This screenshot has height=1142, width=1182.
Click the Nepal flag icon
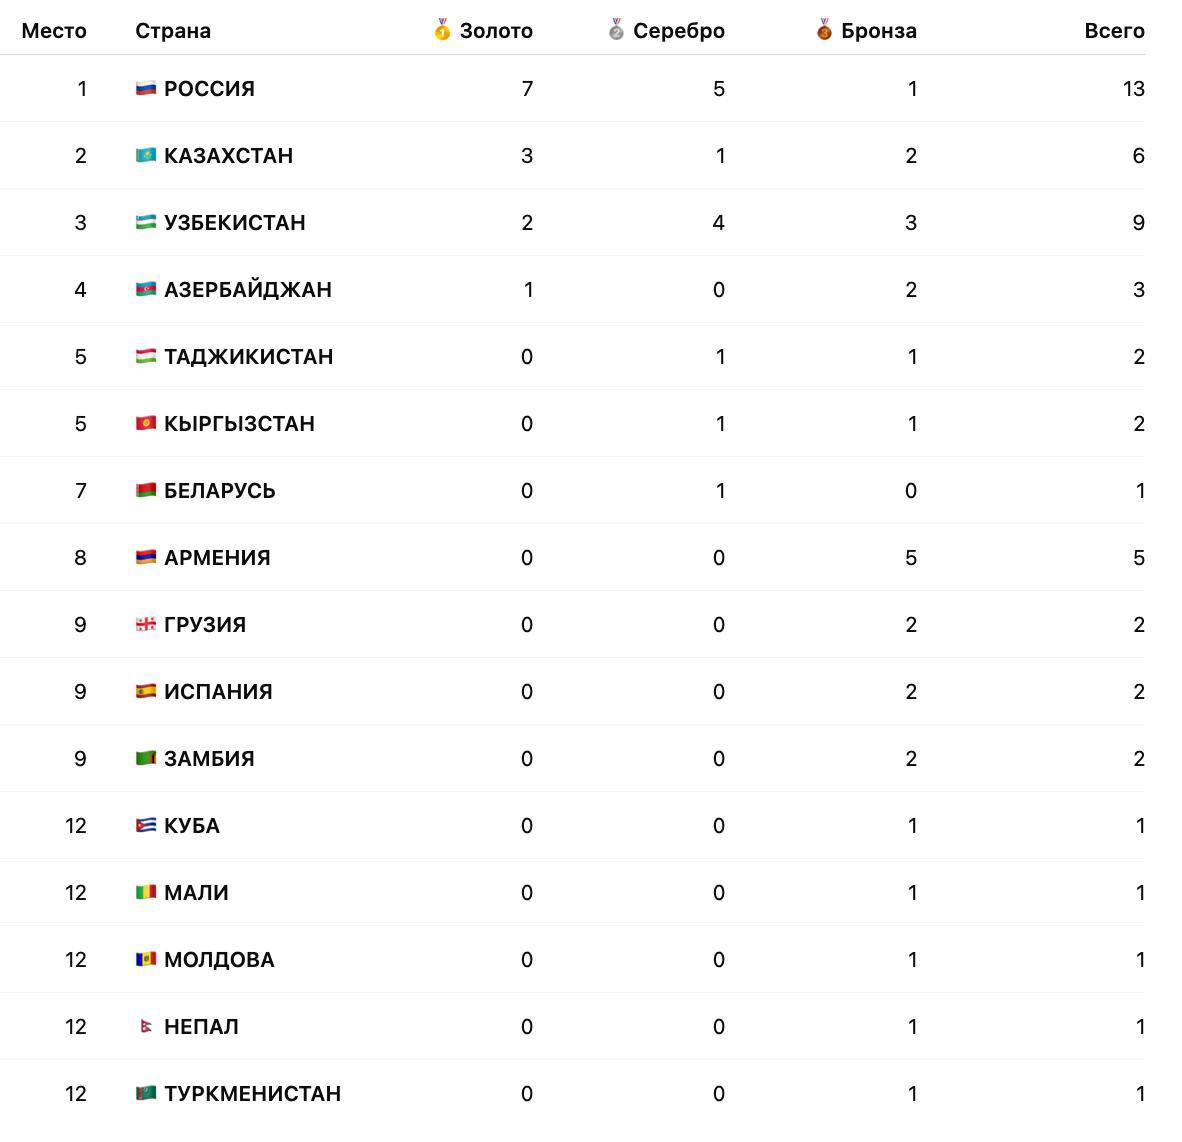click(146, 1027)
